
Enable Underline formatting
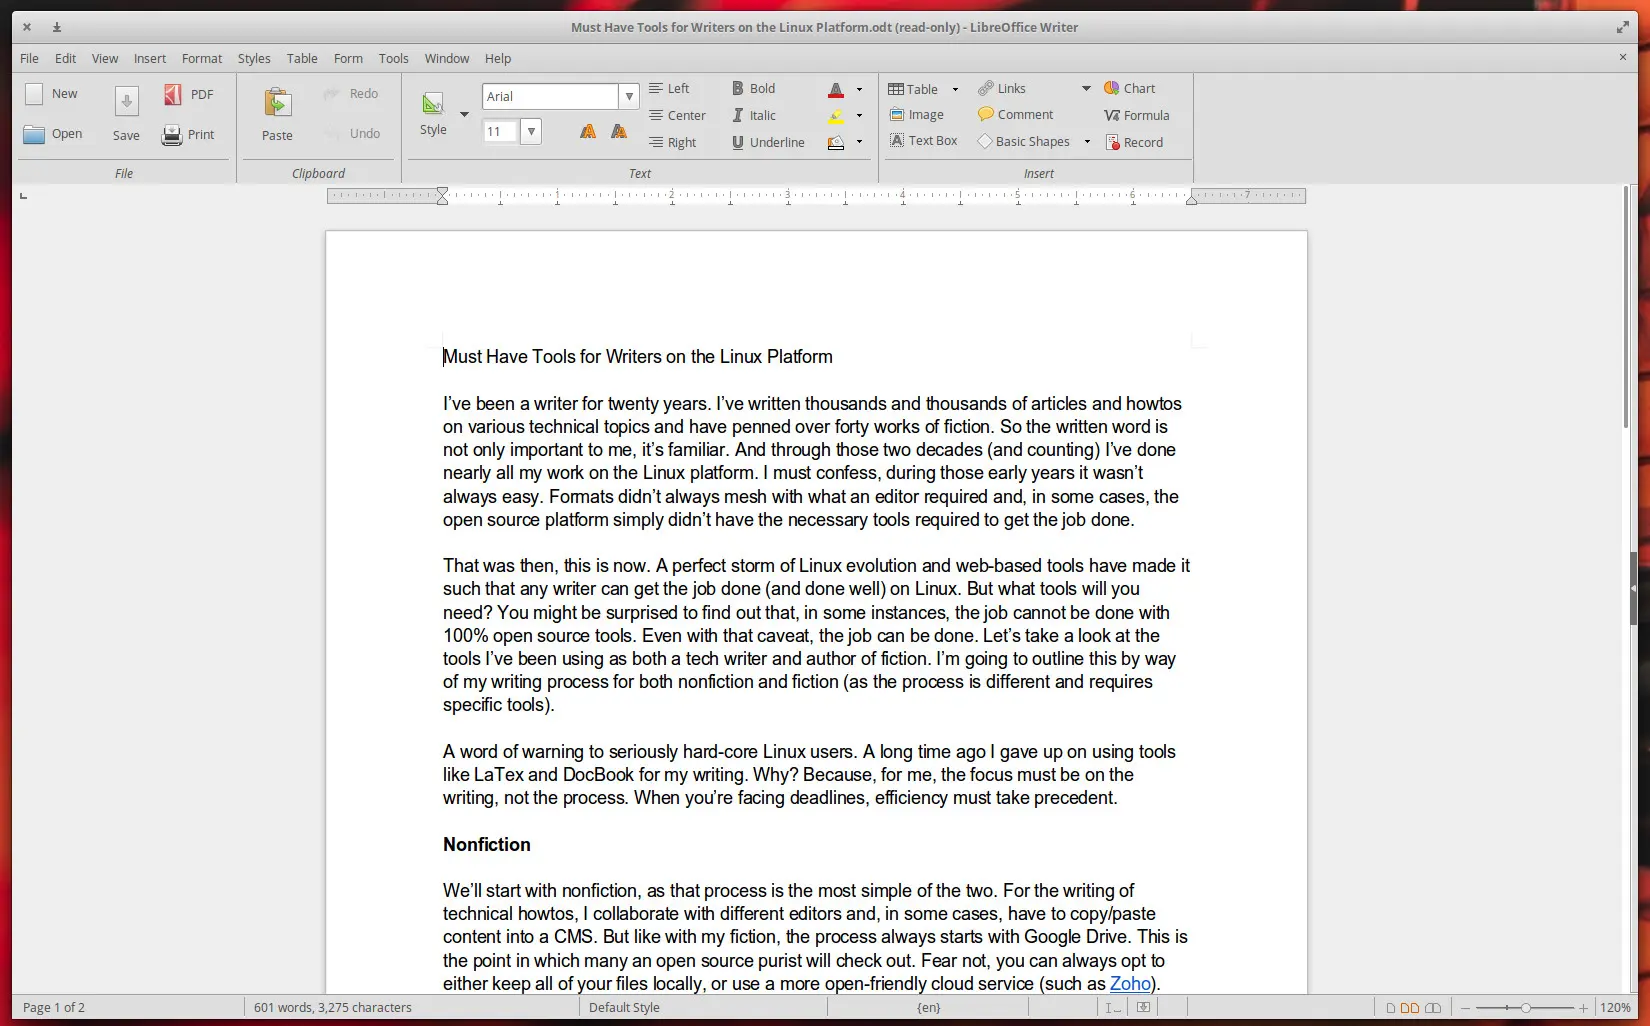[767, 142]
